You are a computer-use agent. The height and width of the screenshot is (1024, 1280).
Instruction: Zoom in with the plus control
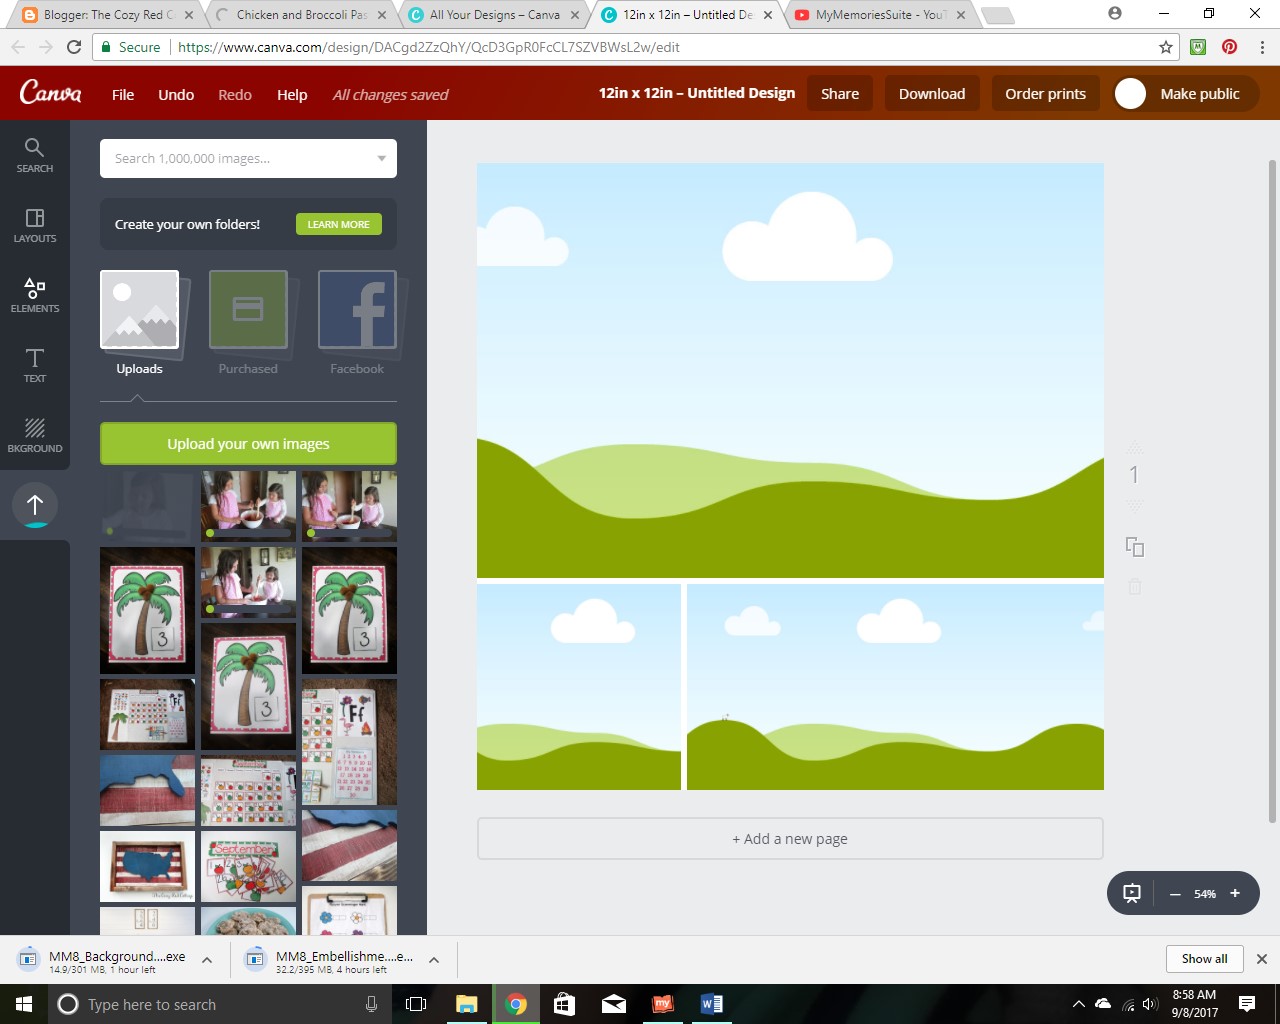(x=1235, y=893)
